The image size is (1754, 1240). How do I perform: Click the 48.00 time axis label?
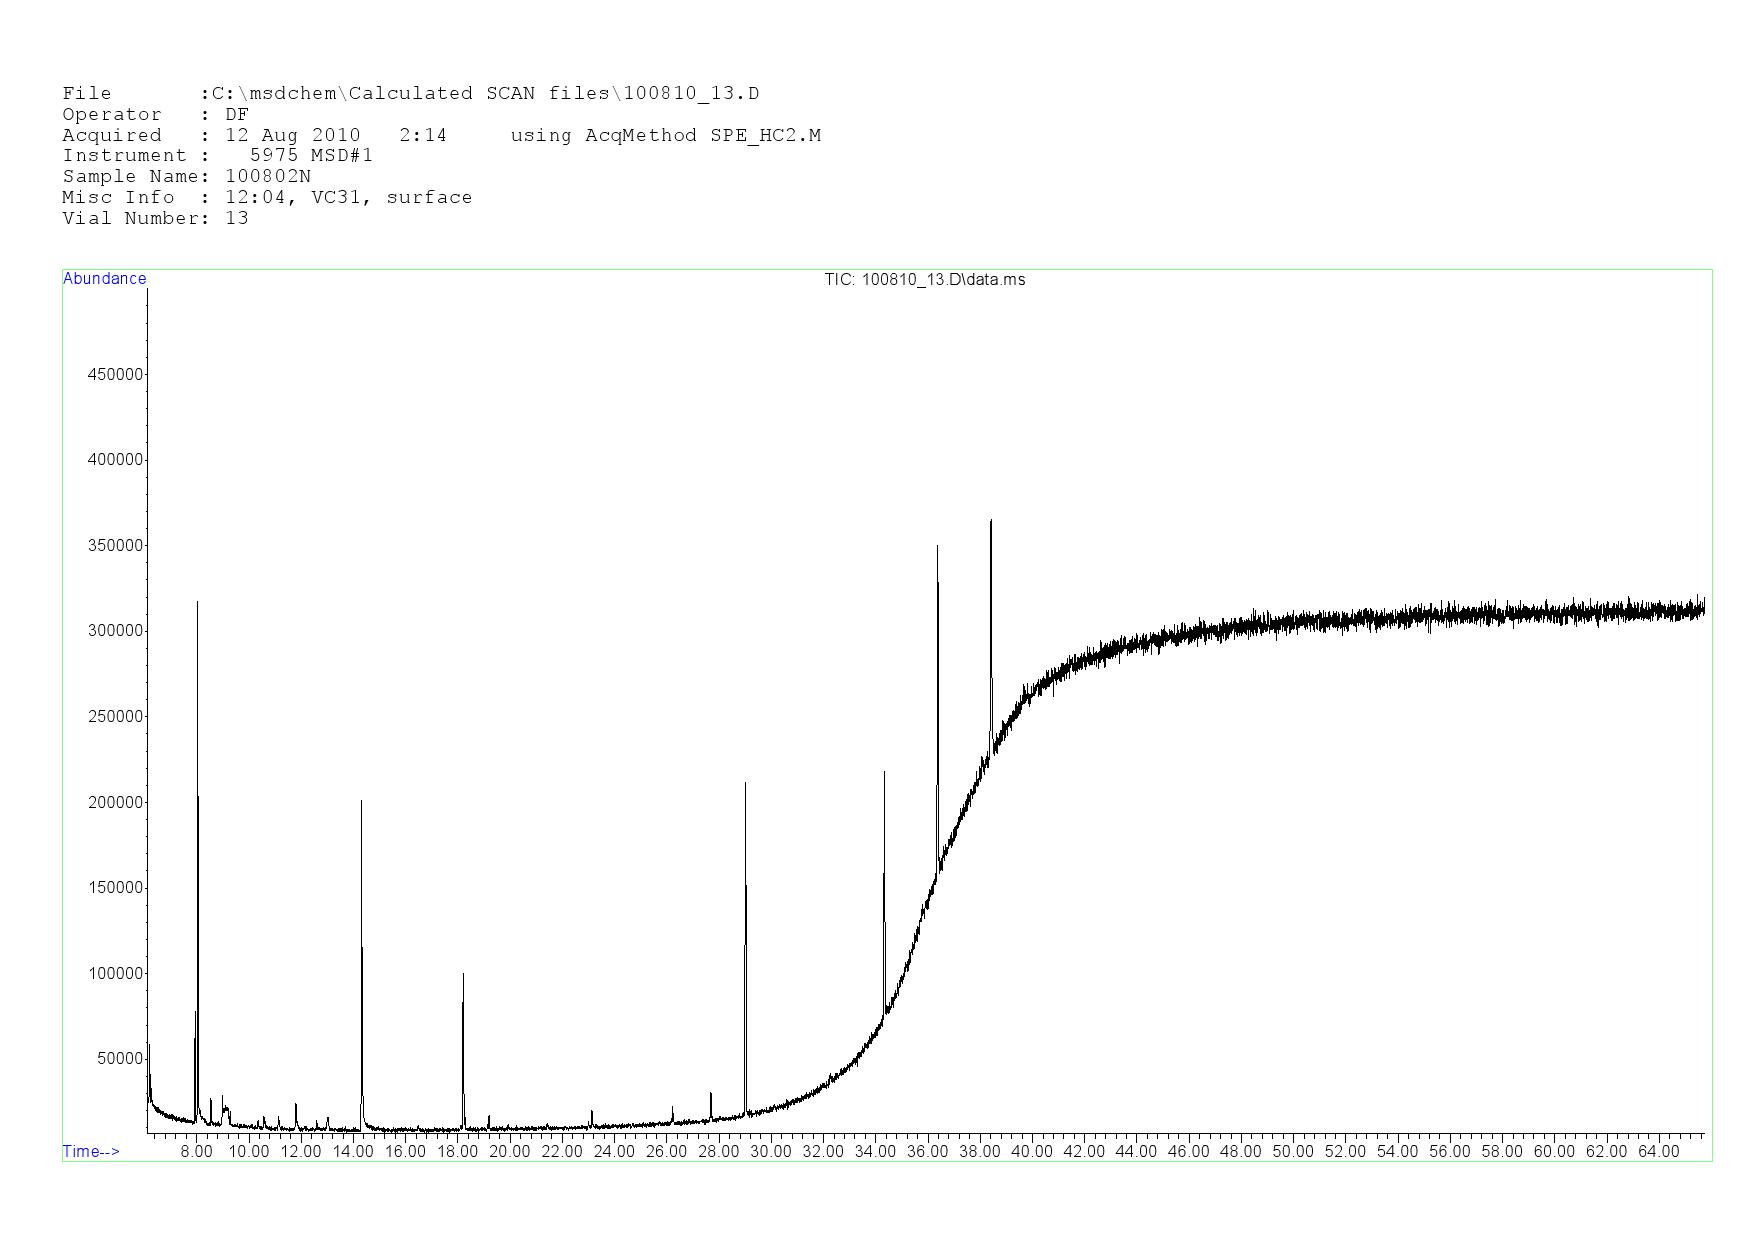tap(1240, 1151)
